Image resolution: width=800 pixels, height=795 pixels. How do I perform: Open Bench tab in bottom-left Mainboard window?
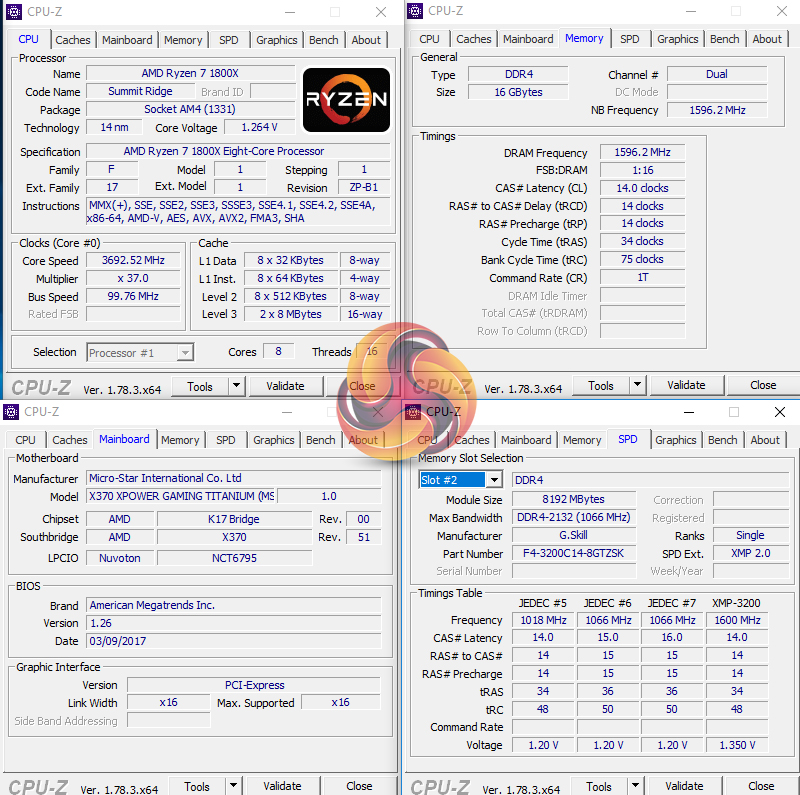coord(320,440)
